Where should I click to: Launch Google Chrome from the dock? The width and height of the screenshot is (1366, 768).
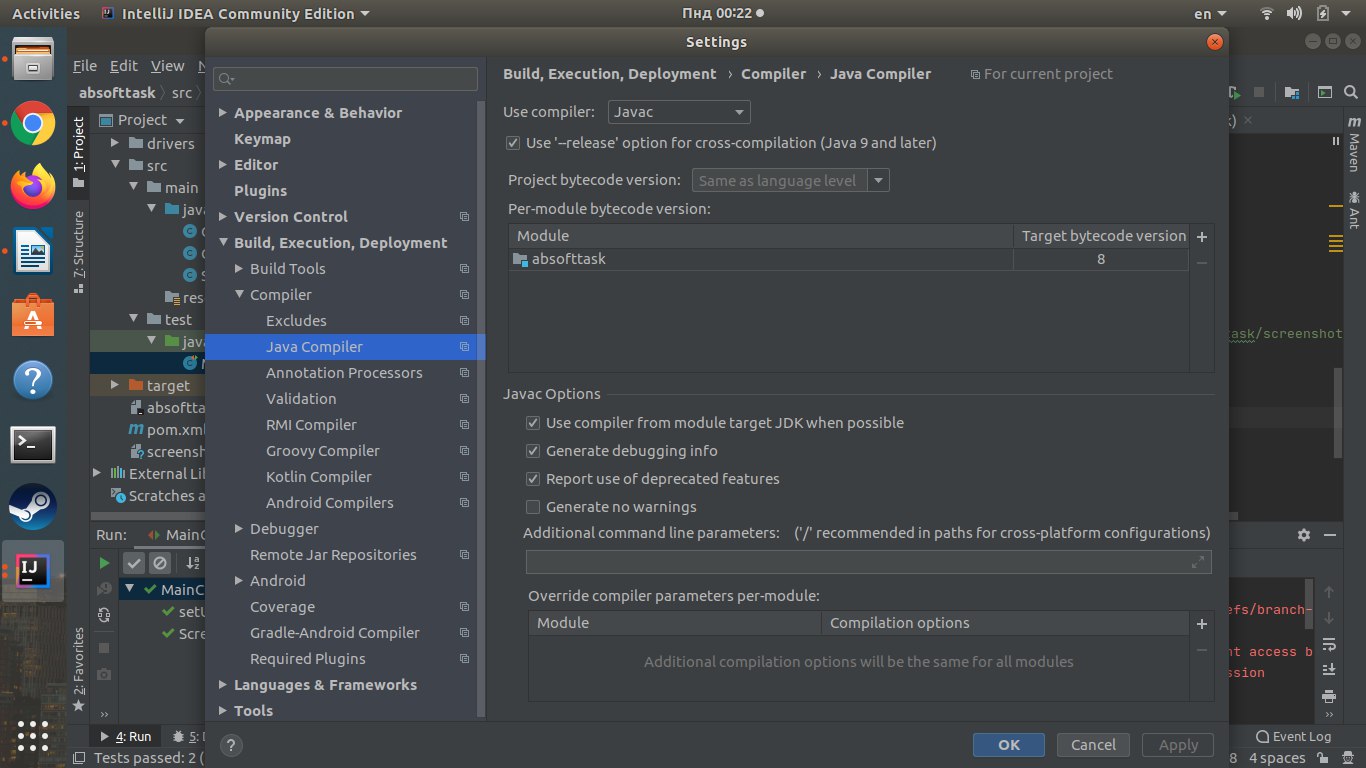(32, 124)
